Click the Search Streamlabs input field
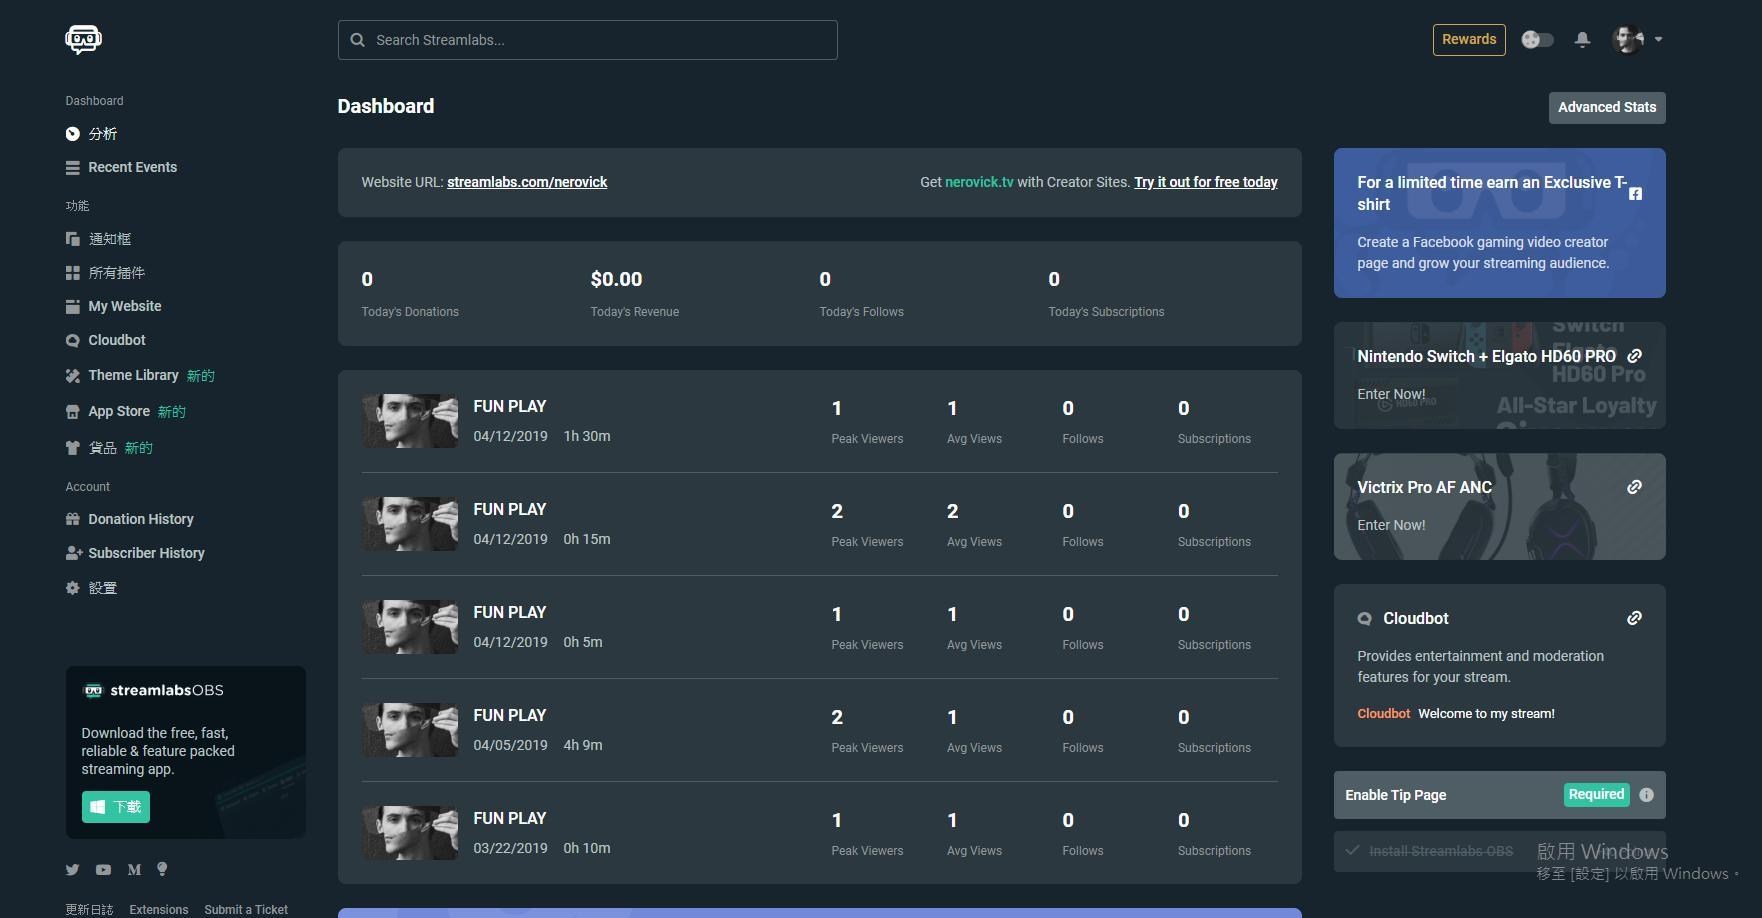This screenshot has height=918, width=1762. click(588, 39)
